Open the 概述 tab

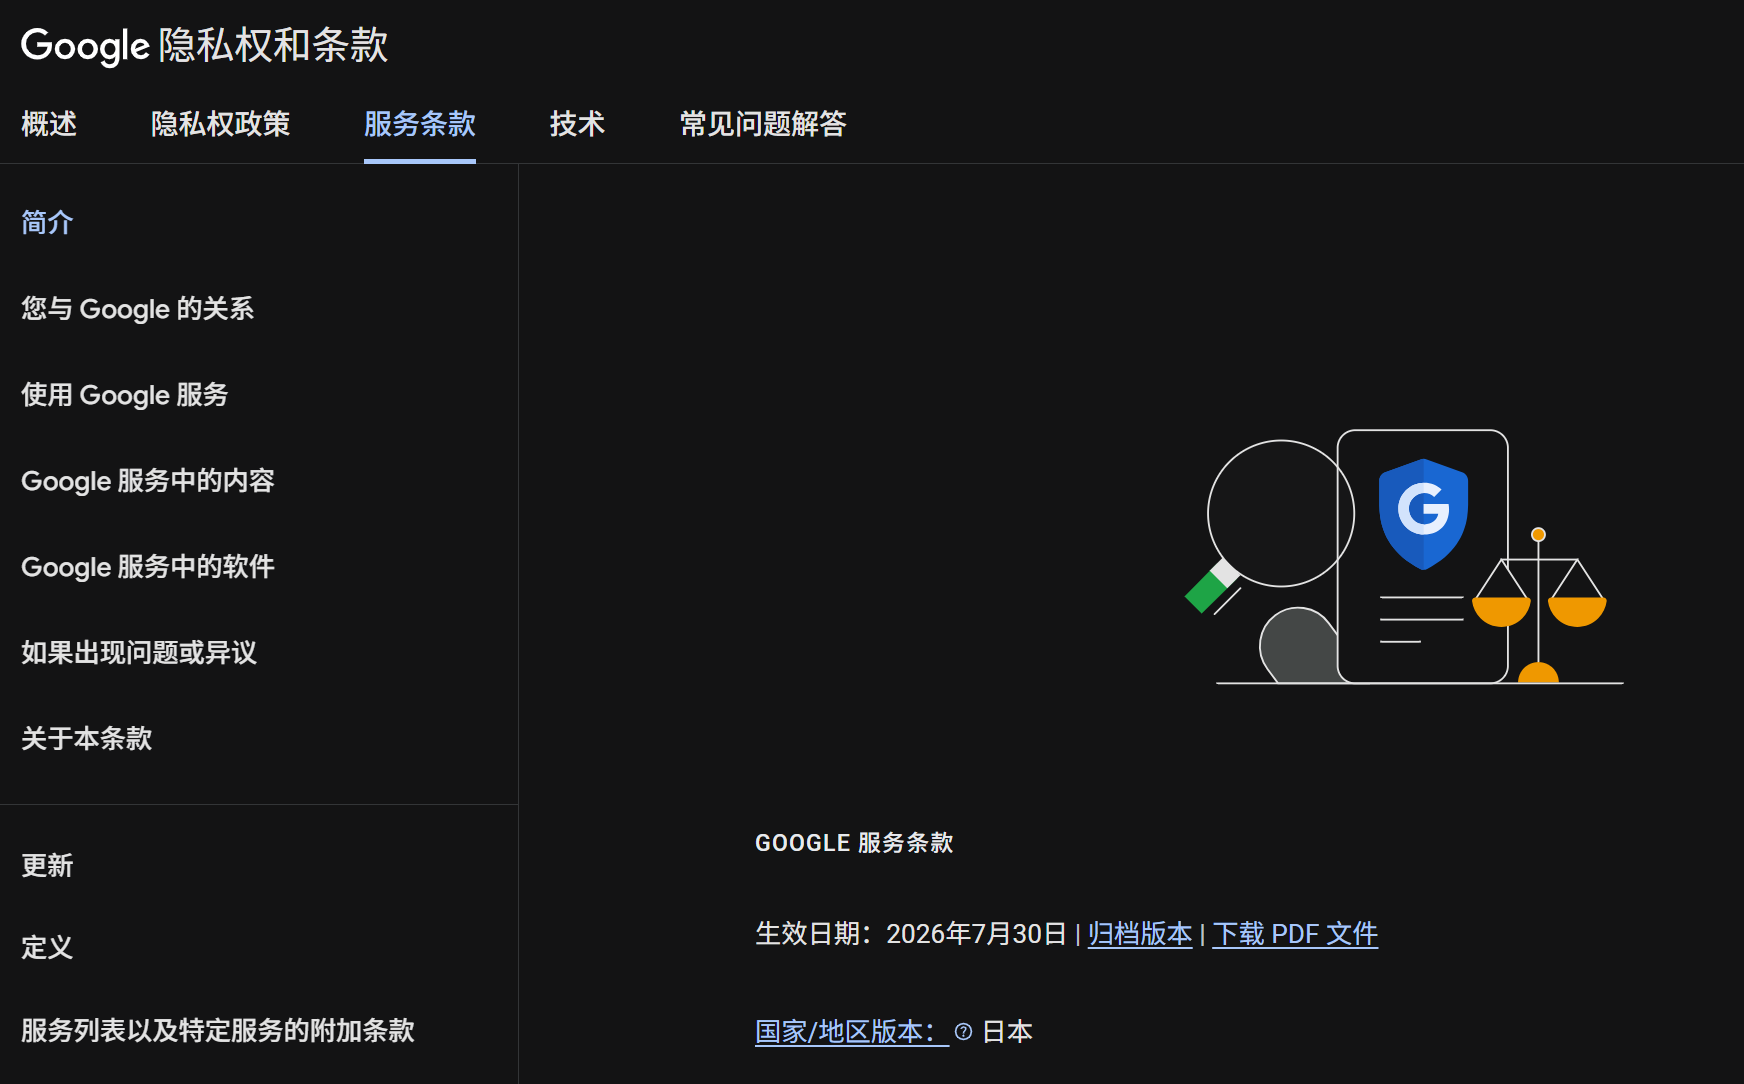(49, 124)
